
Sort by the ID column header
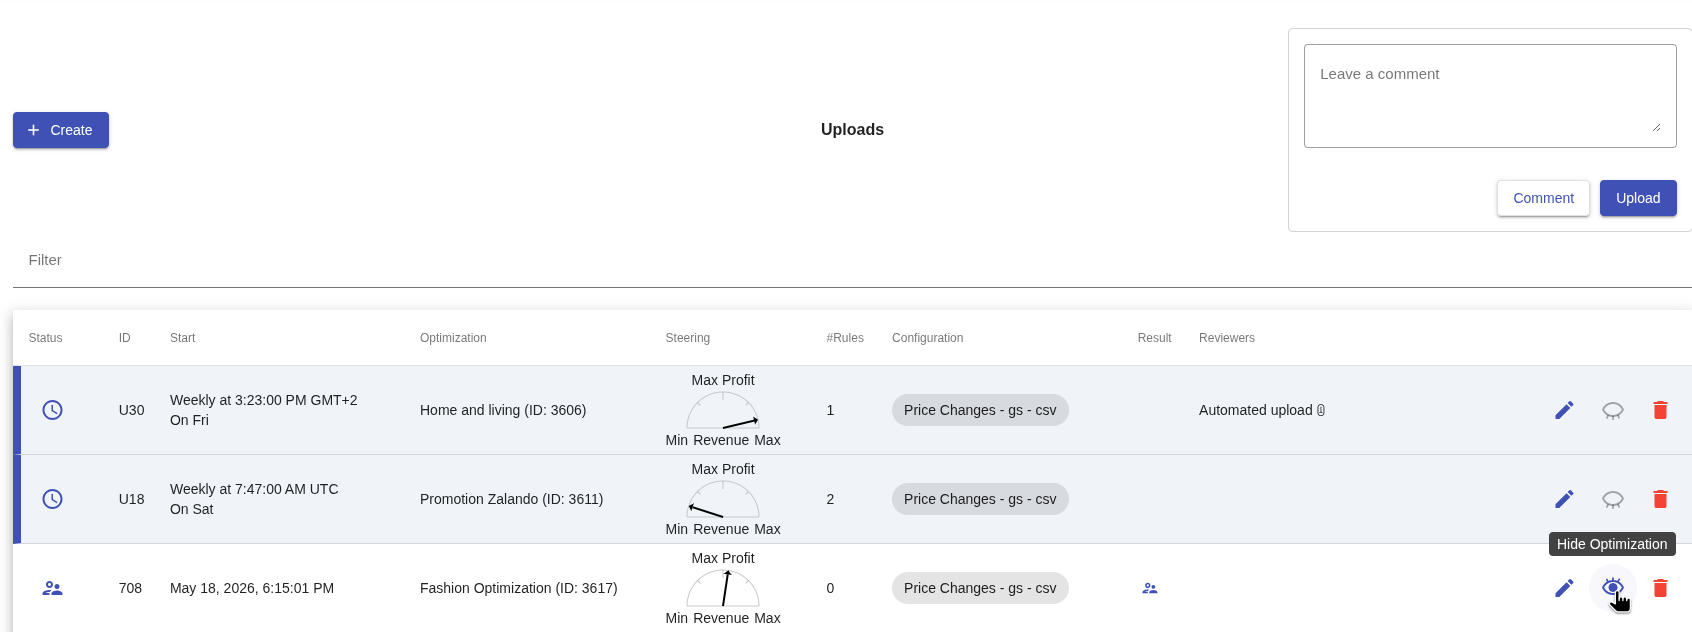point(124,338)
